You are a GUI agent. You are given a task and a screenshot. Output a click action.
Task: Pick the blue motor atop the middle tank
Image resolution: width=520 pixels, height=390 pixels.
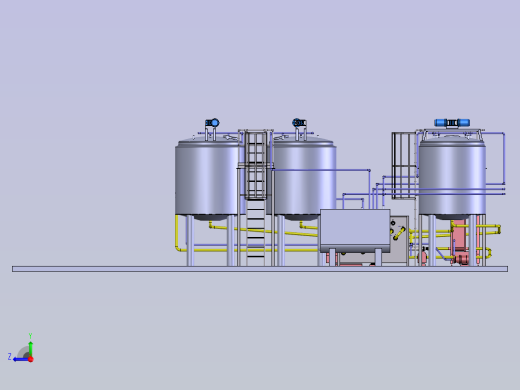point(299,123)
